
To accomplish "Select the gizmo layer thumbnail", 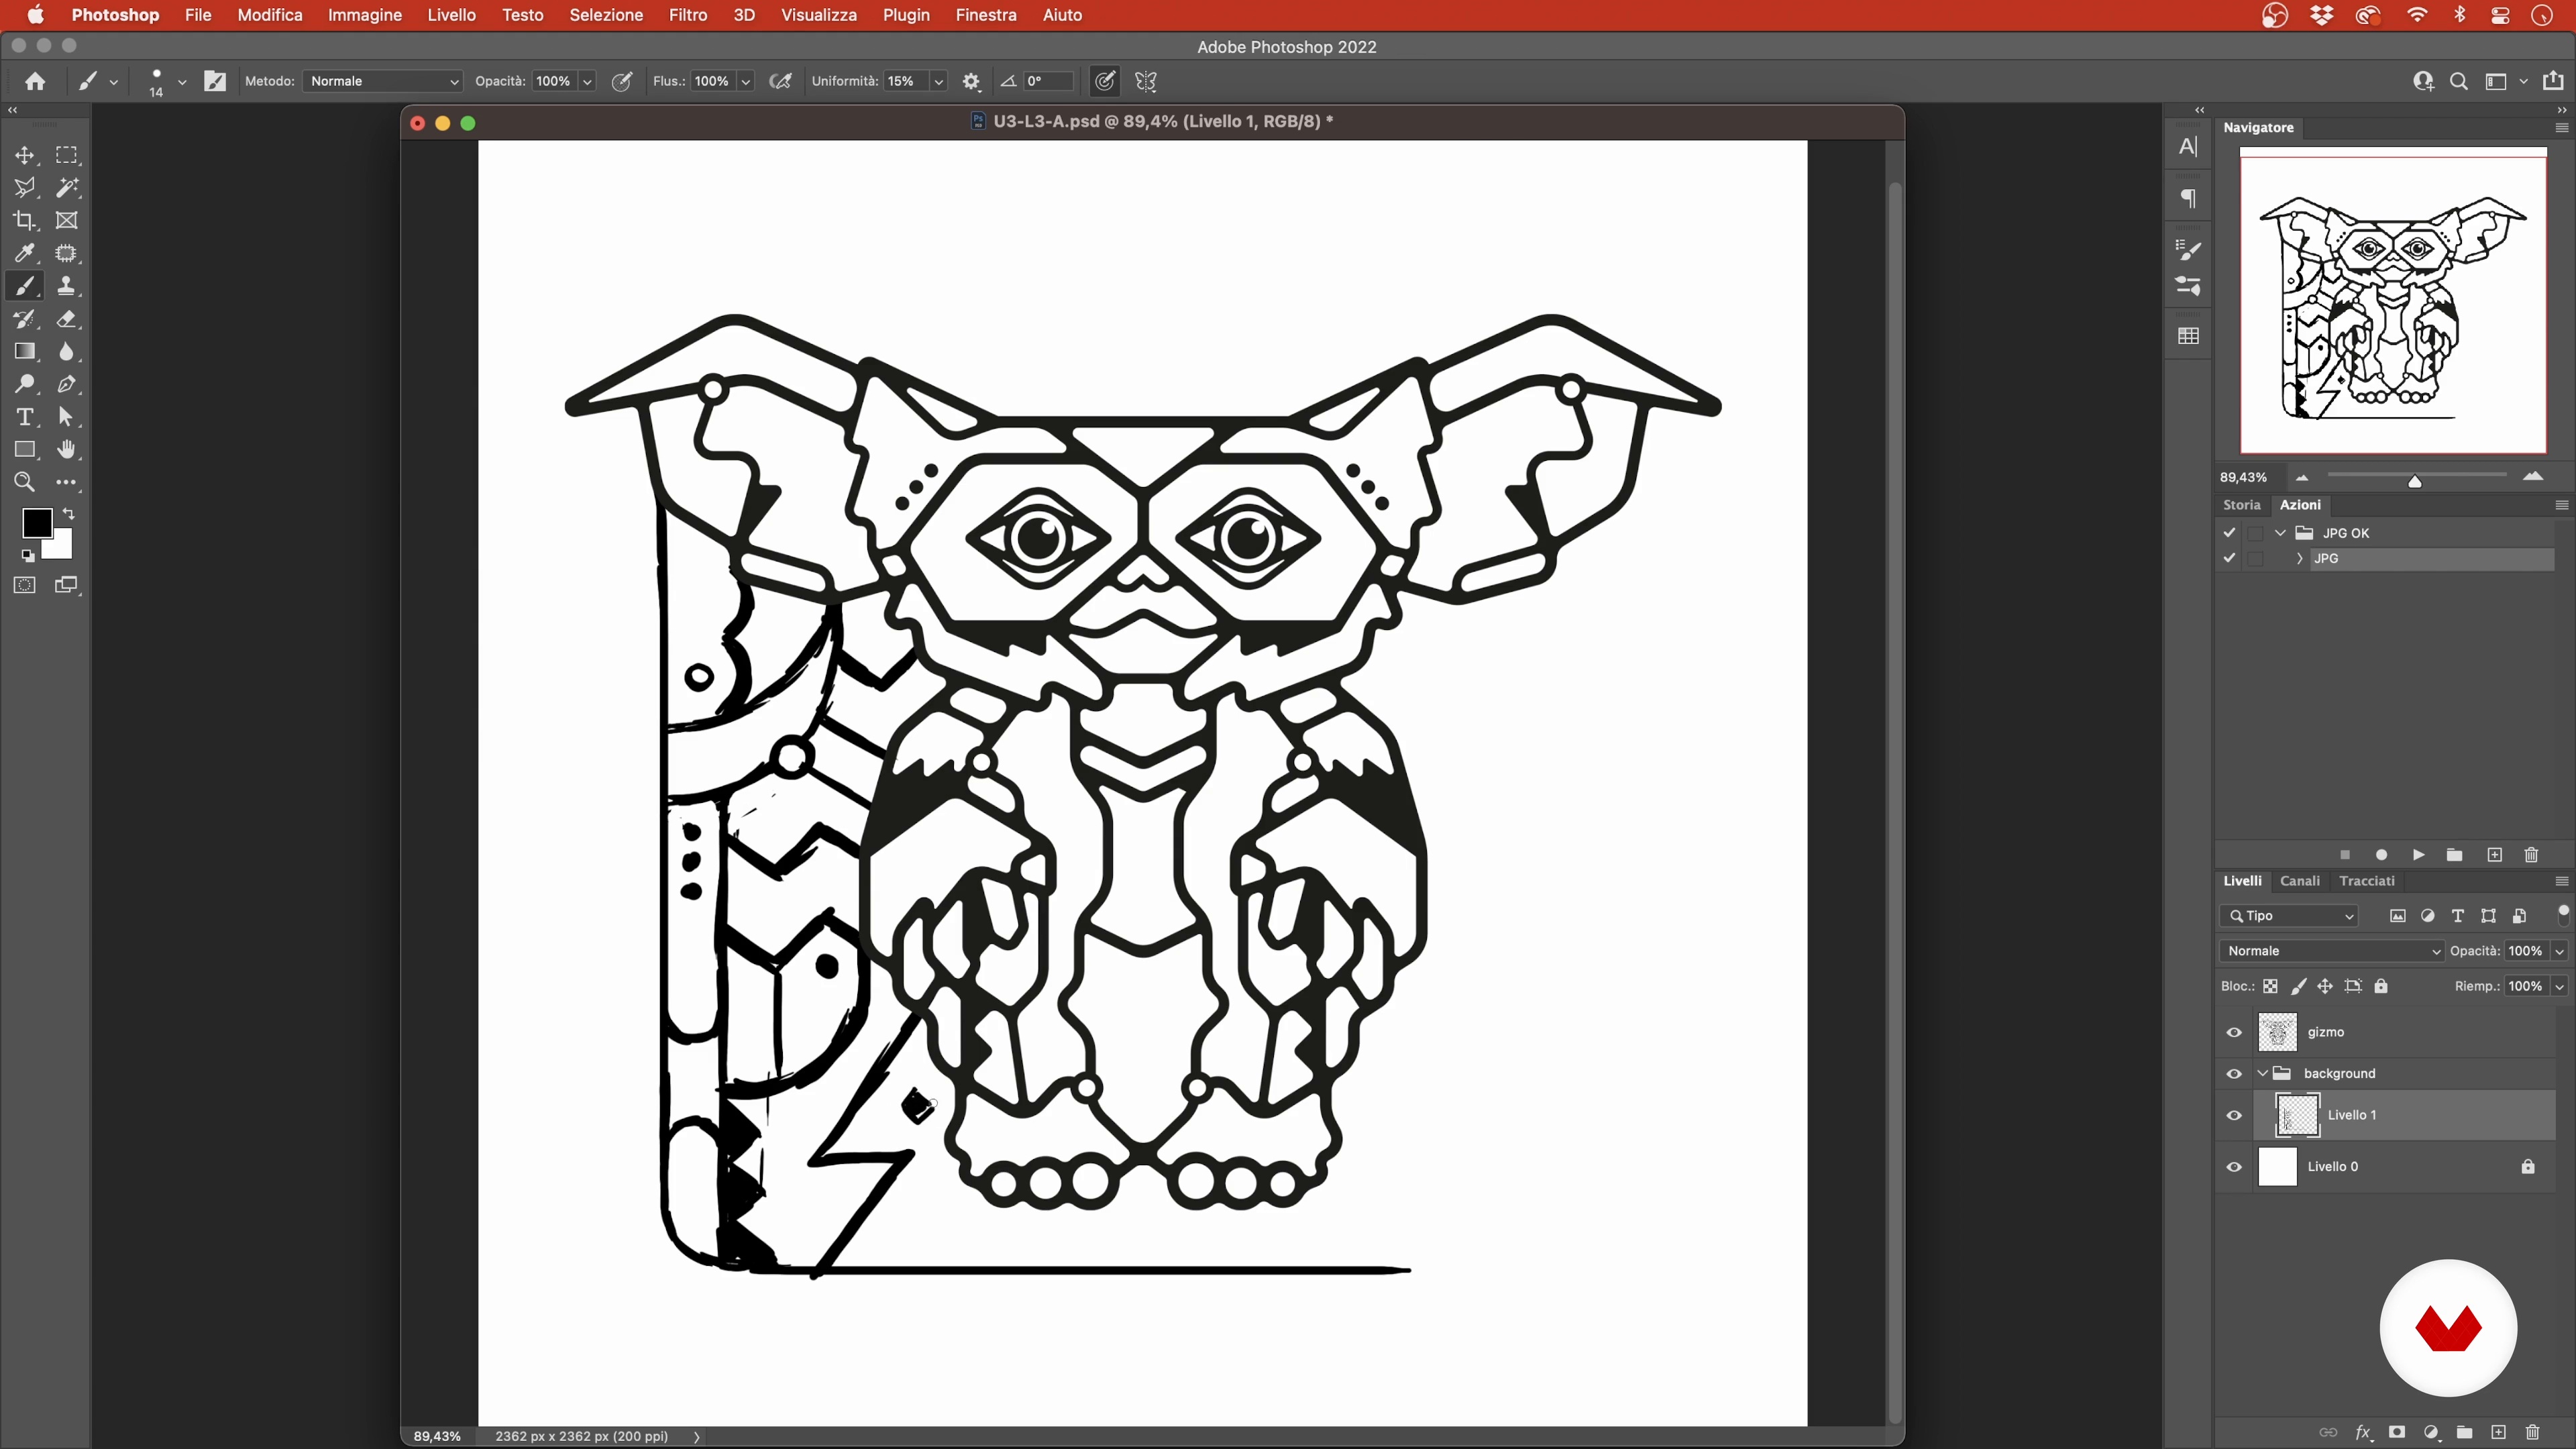I will pos(2278,1032).
